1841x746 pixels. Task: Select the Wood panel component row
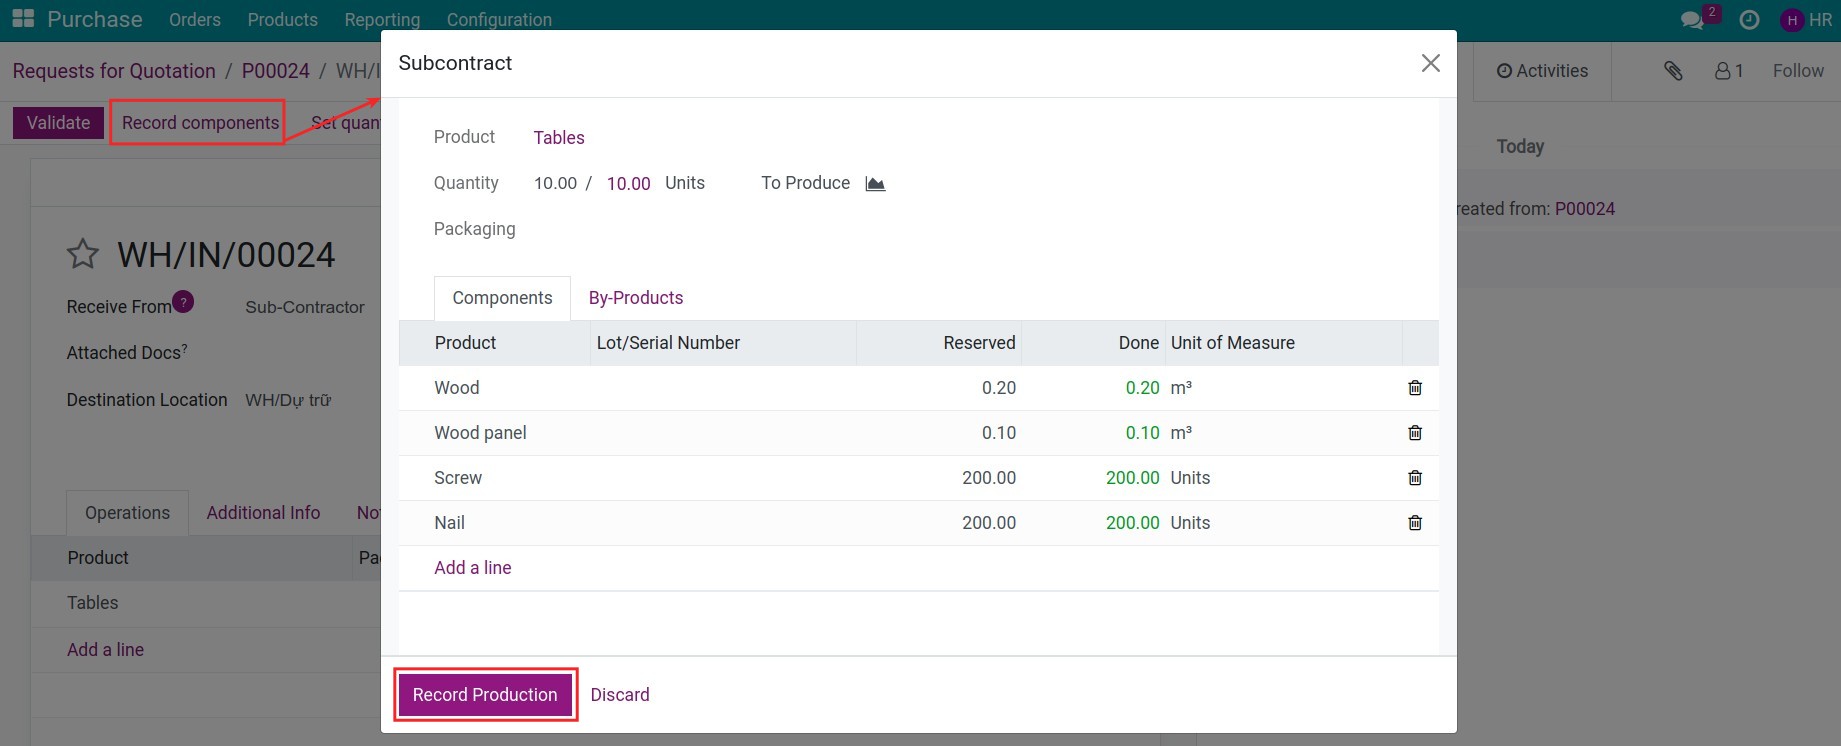coord(918,433)
